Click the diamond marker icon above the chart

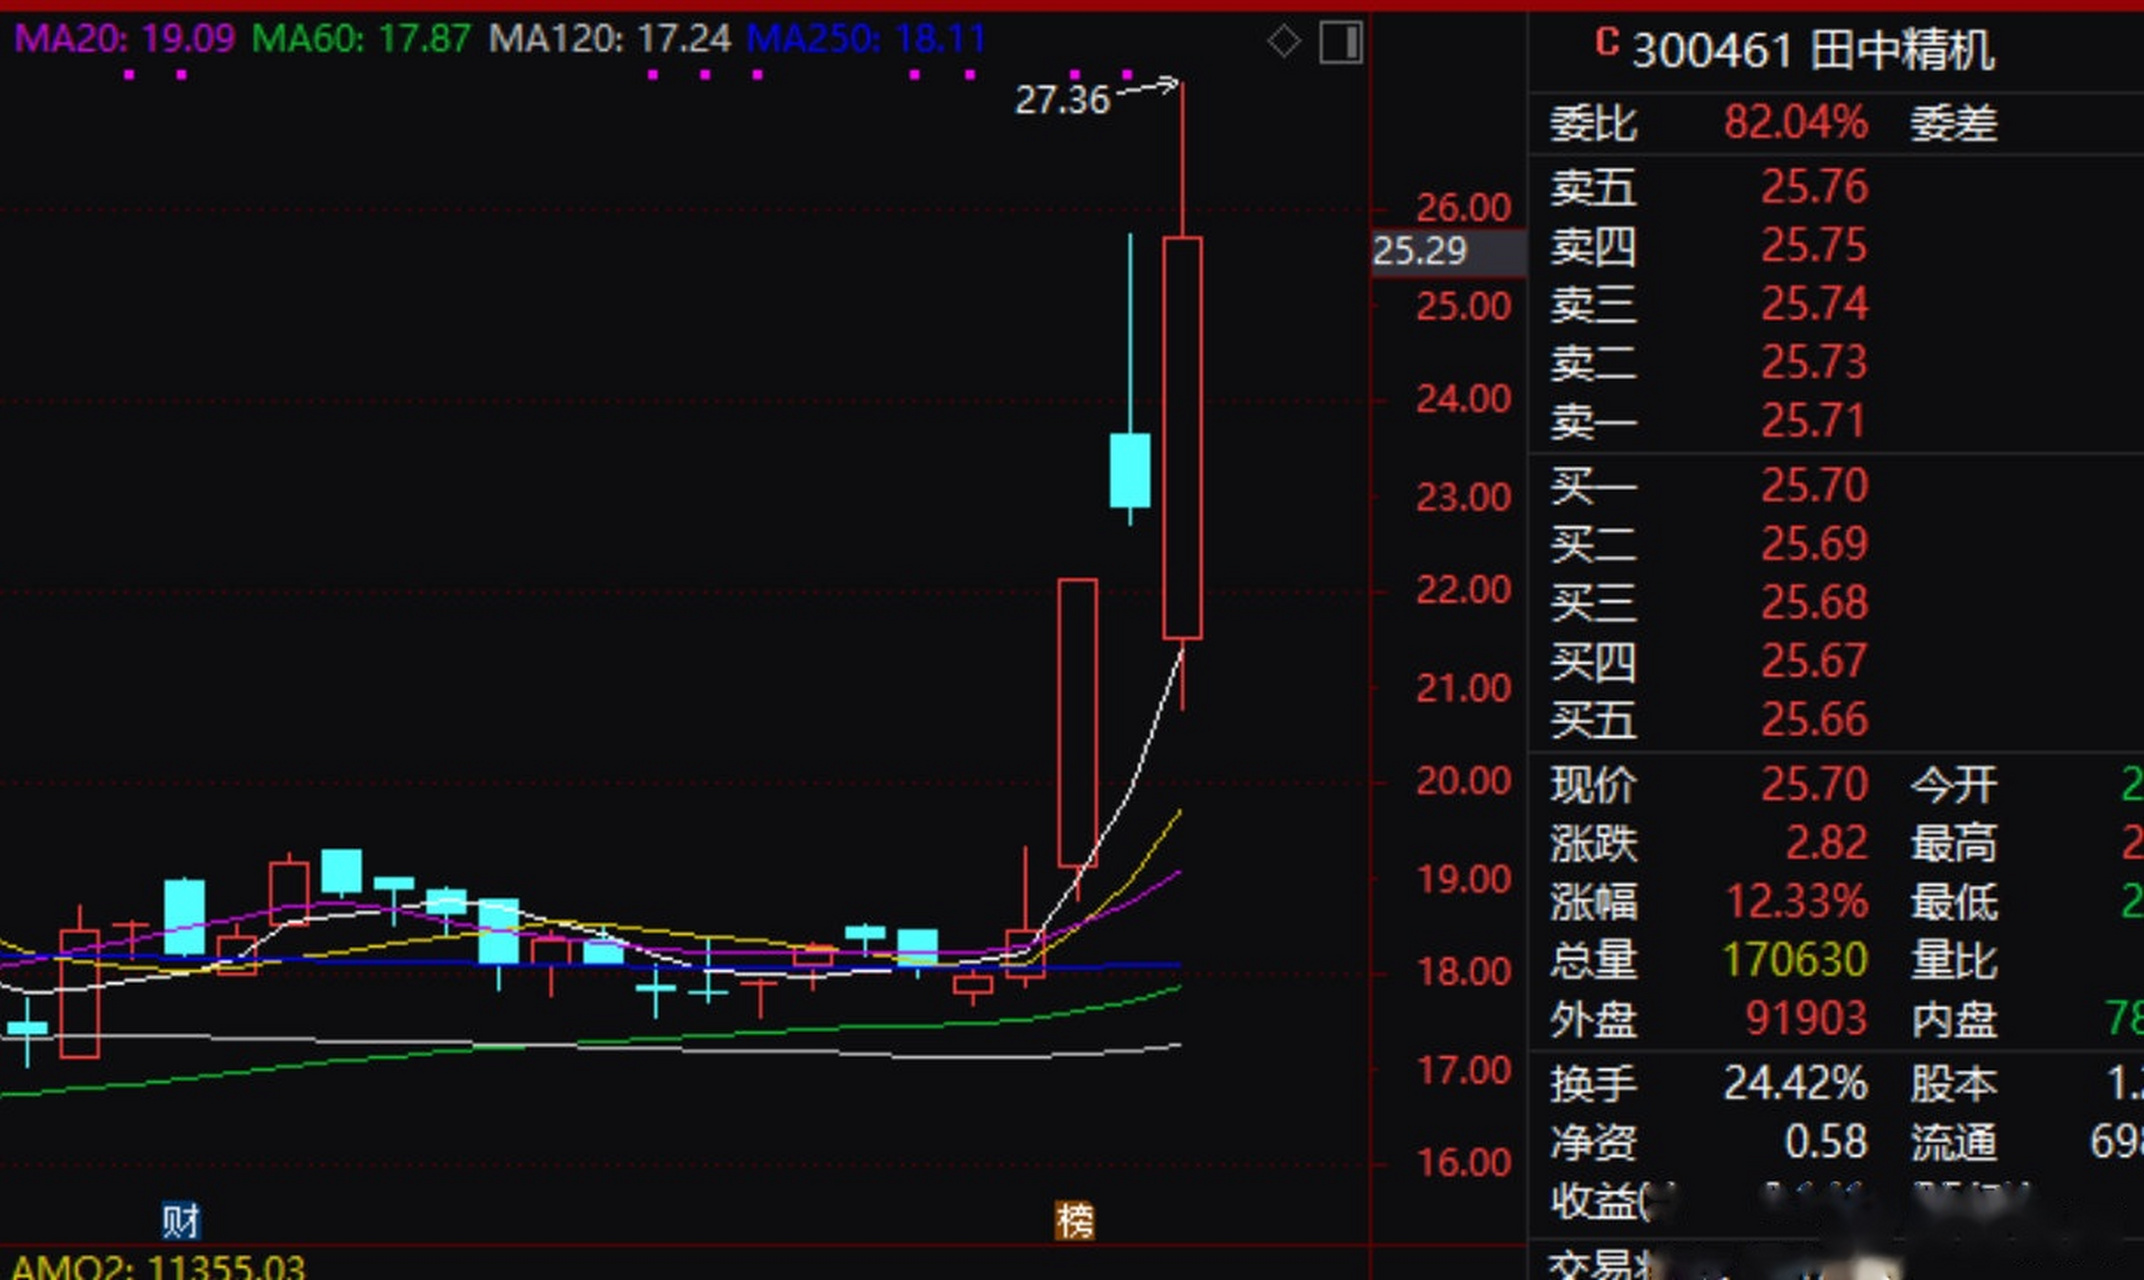click(x=1283, y=42)
